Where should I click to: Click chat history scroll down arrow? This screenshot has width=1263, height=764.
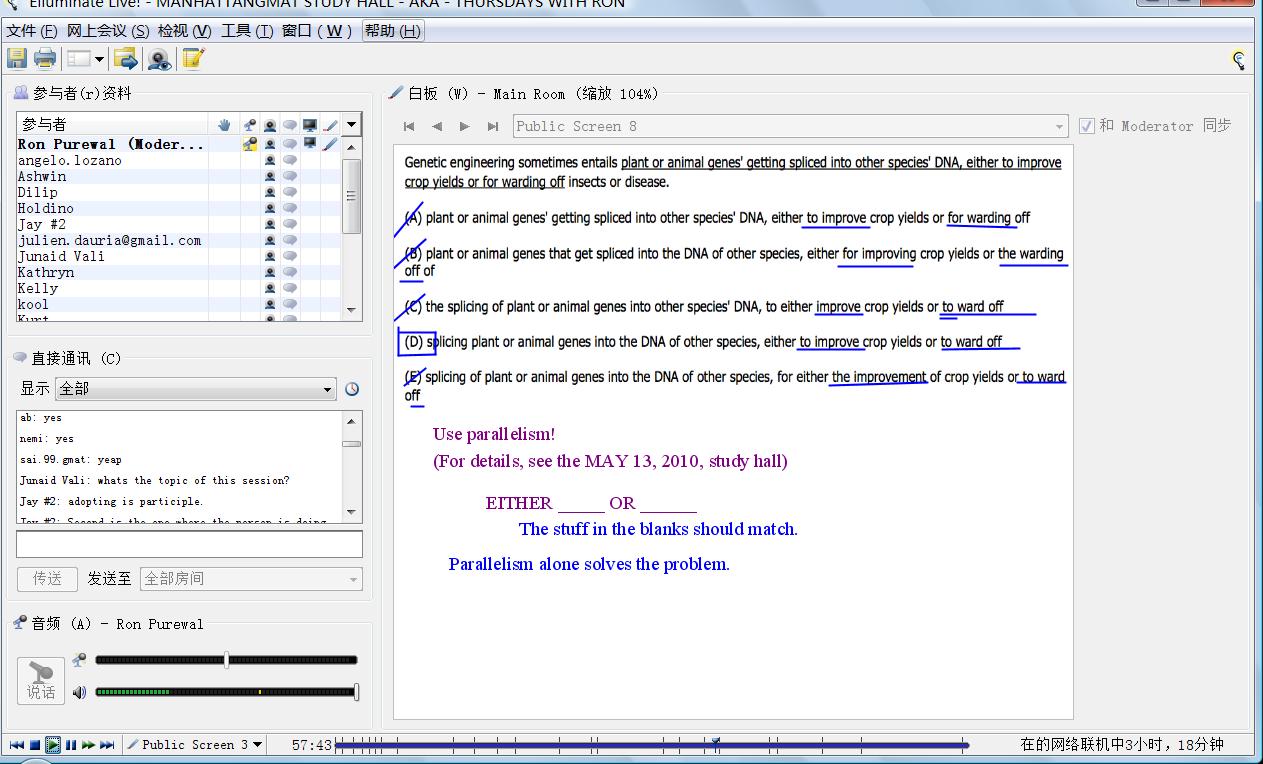[351, 513]
